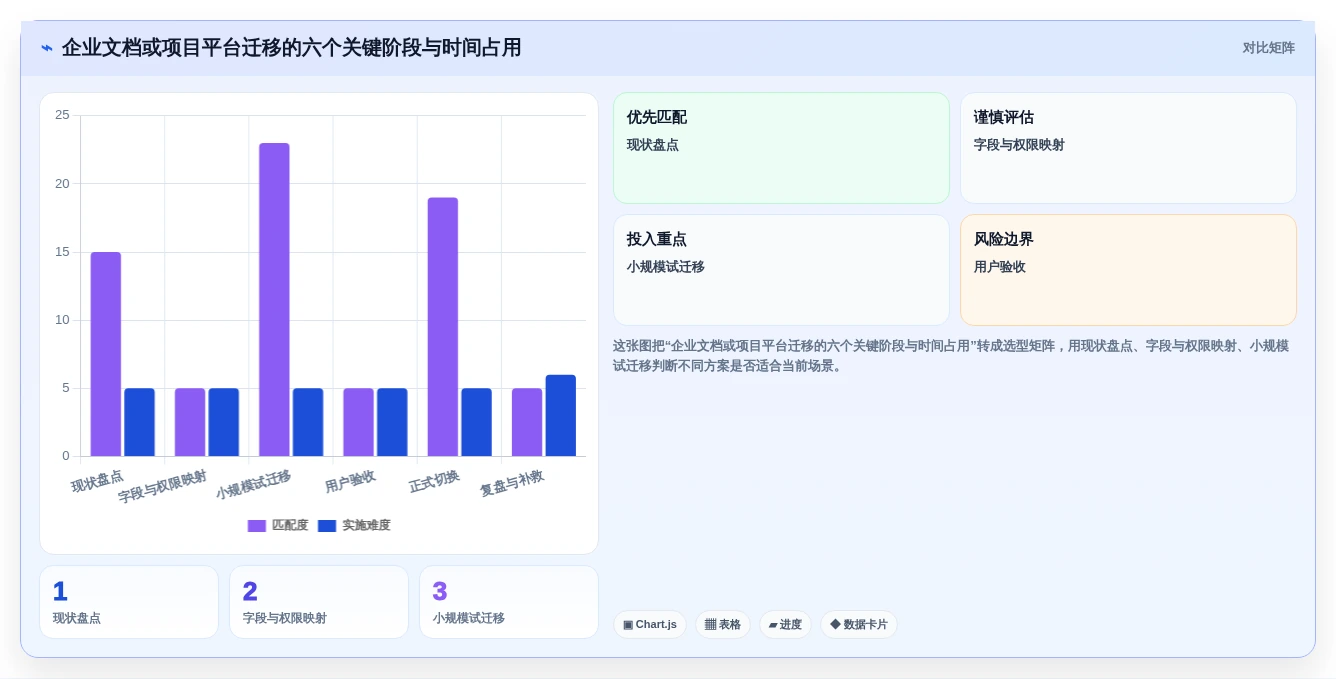Click the description paragraph about 选型矩阵
The image size is (1336, 679).
pyautogui.click(x=951, y=356)
